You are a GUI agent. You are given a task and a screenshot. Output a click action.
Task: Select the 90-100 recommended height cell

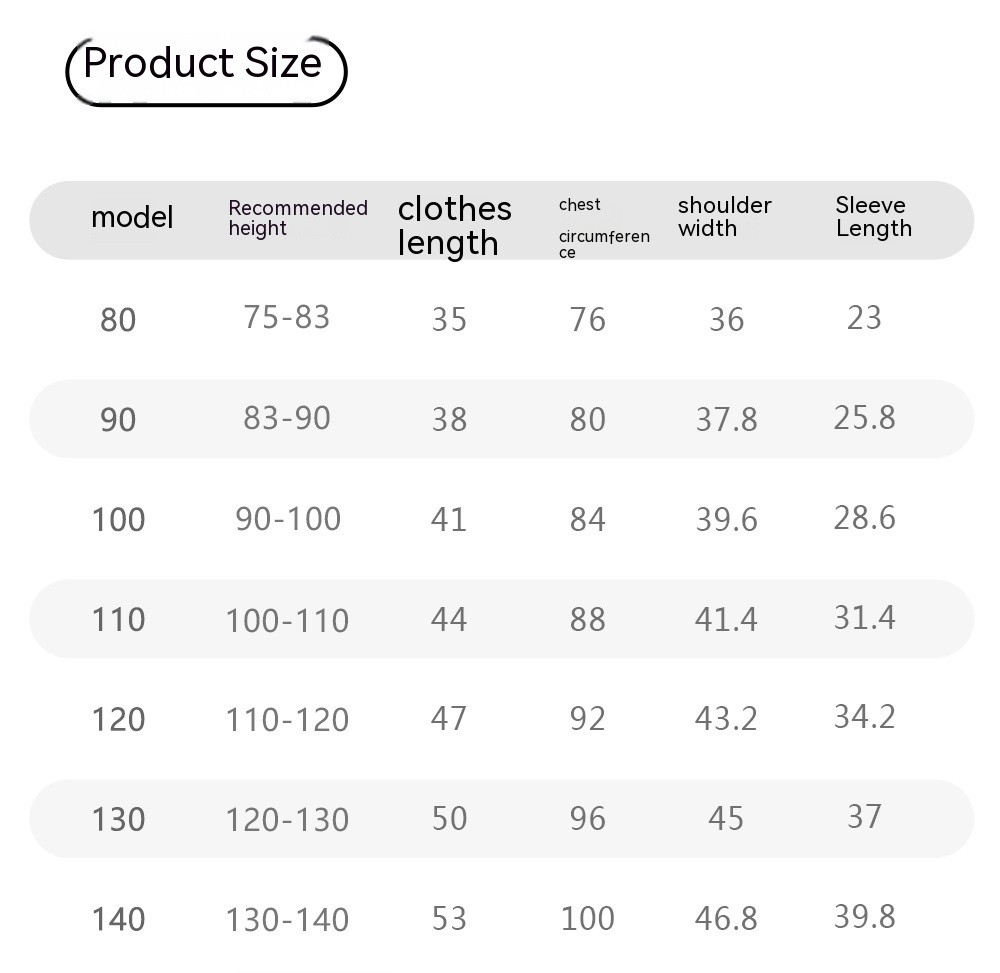288,519
